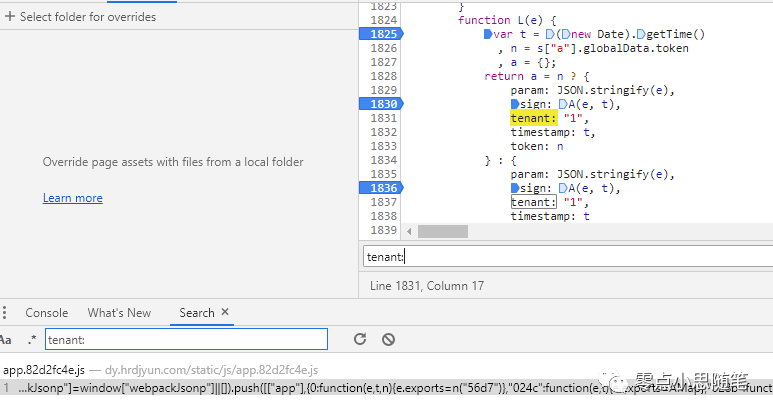The width and height of the screenshot is (773, 415).
Task: Close the Search drawer tab
Action: pos(225,312)
